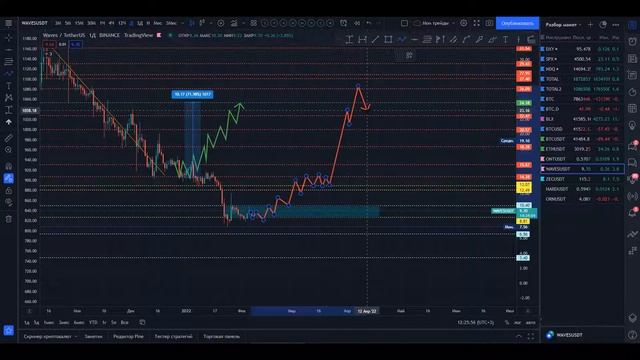Select the rectangle drawing shortcut

tap(388, 39)
